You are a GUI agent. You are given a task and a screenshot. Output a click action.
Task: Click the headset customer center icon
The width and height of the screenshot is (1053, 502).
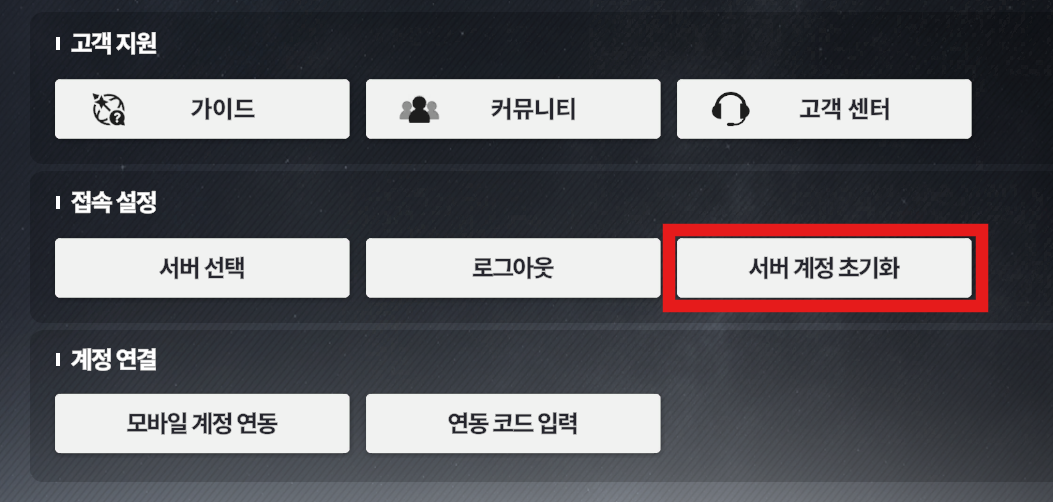pyautogui.click(x=730, y=109)
